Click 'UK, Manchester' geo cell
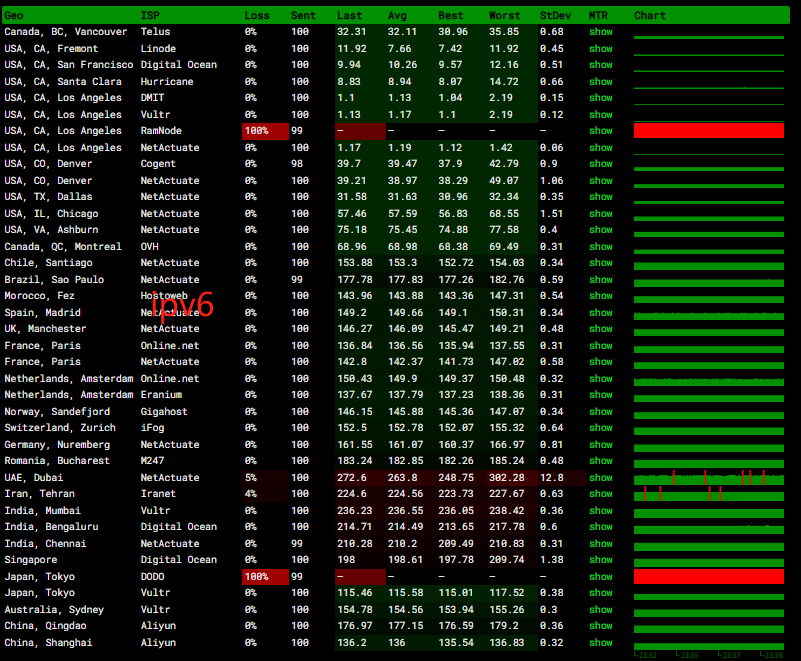The image size is (801, 661). [x=45, y=328]
